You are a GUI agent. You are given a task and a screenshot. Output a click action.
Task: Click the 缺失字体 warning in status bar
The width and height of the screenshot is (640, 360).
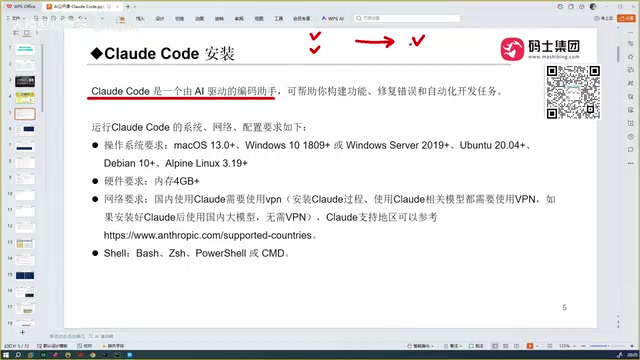tap(113, 346)
